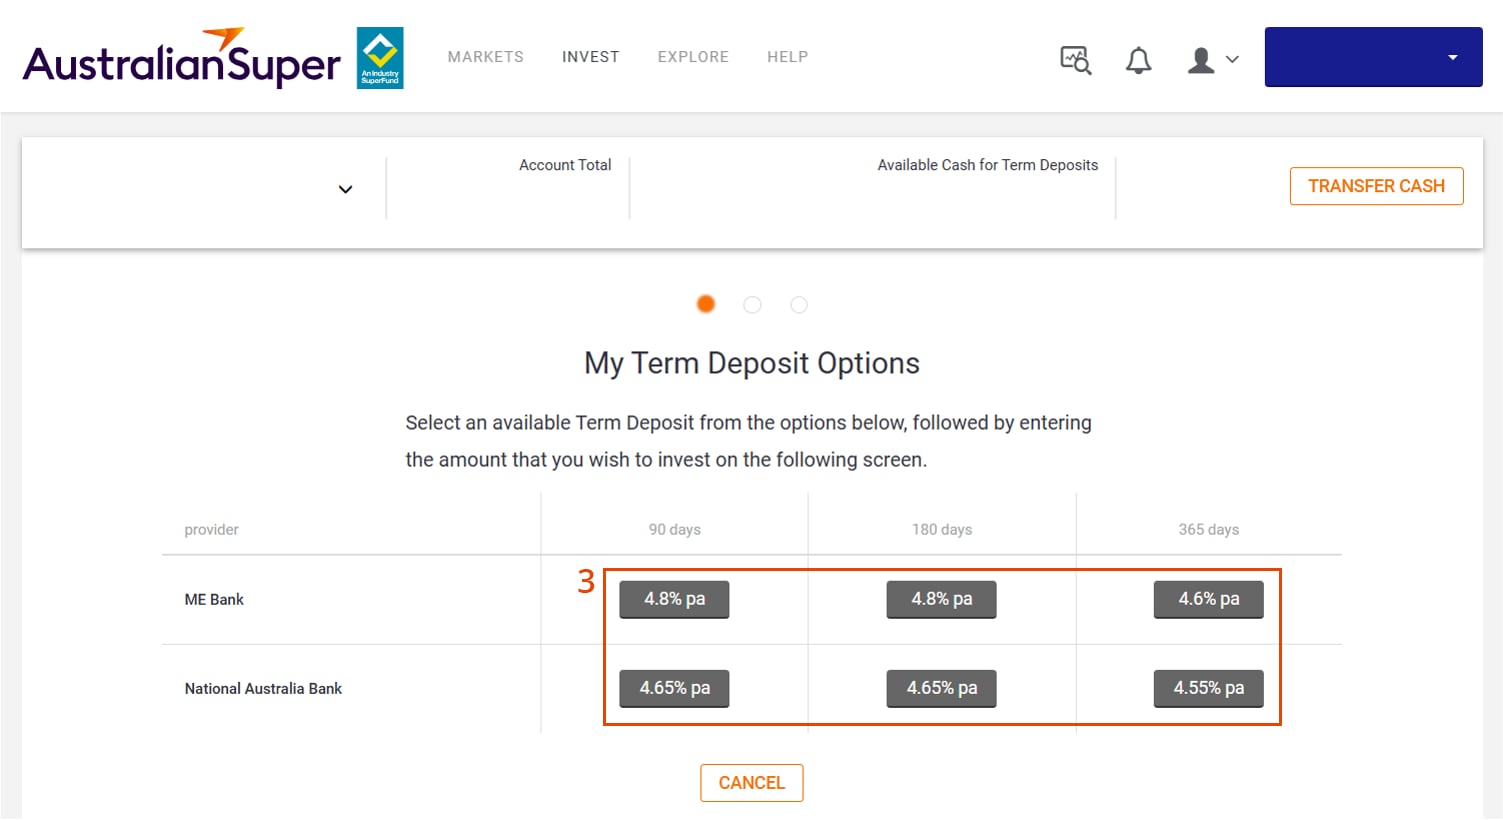The image size is (1503, 820).
Task: Open the Invest menu
Action: click(590, 57)
